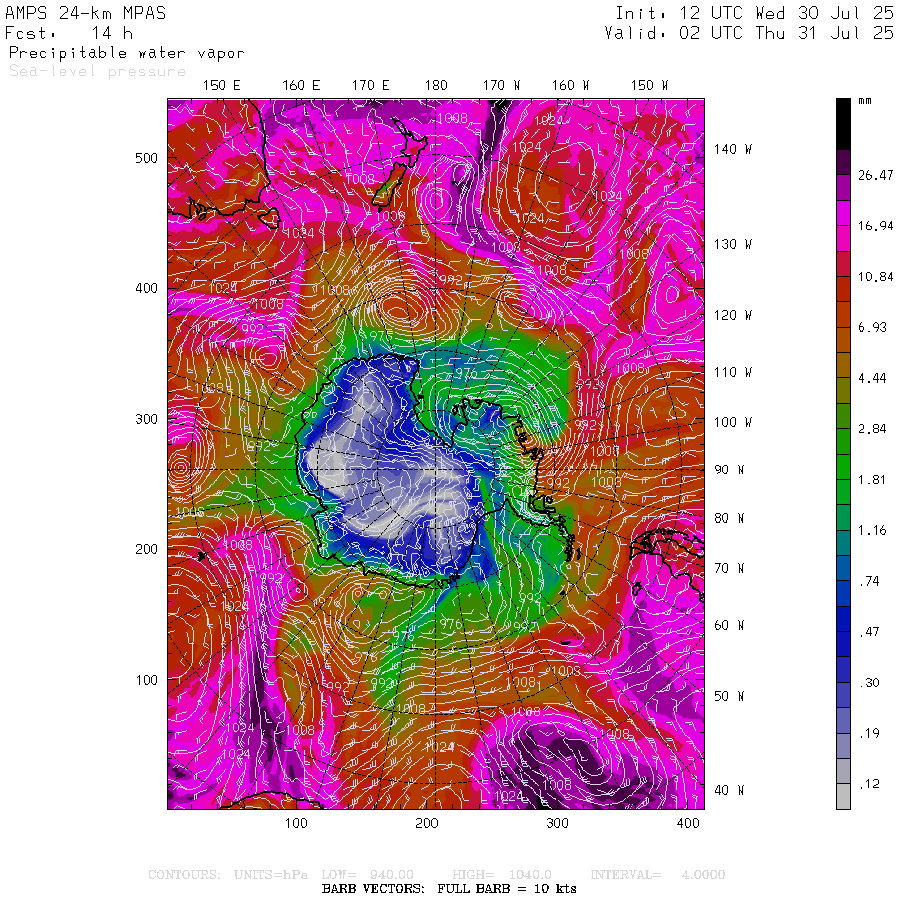The width and height of the screenshot is (900, 900).
Task: Select the 'Fcst: 14 h' forecast hour text
Action: [x=69, y=33]
